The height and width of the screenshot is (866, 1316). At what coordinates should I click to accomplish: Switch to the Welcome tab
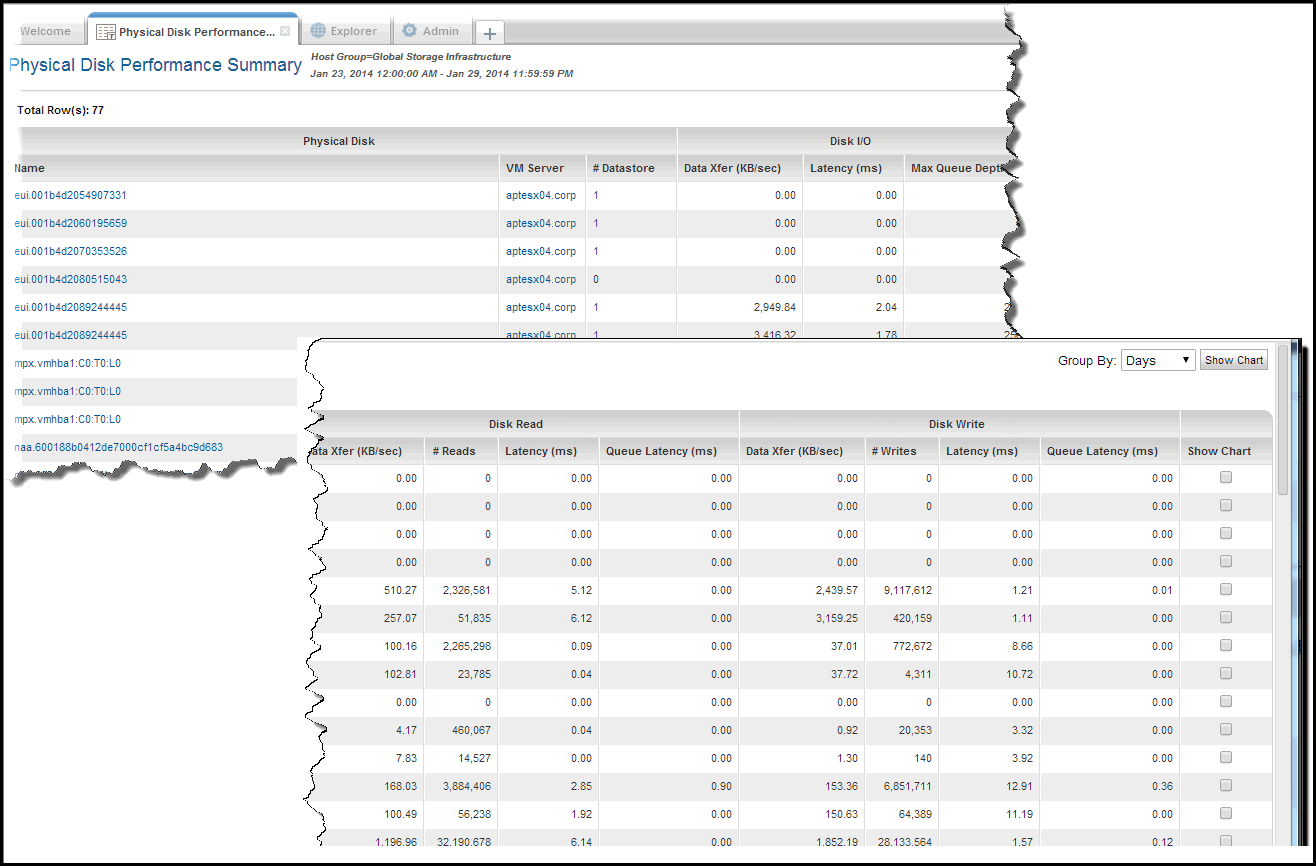(x=45, y=31)
